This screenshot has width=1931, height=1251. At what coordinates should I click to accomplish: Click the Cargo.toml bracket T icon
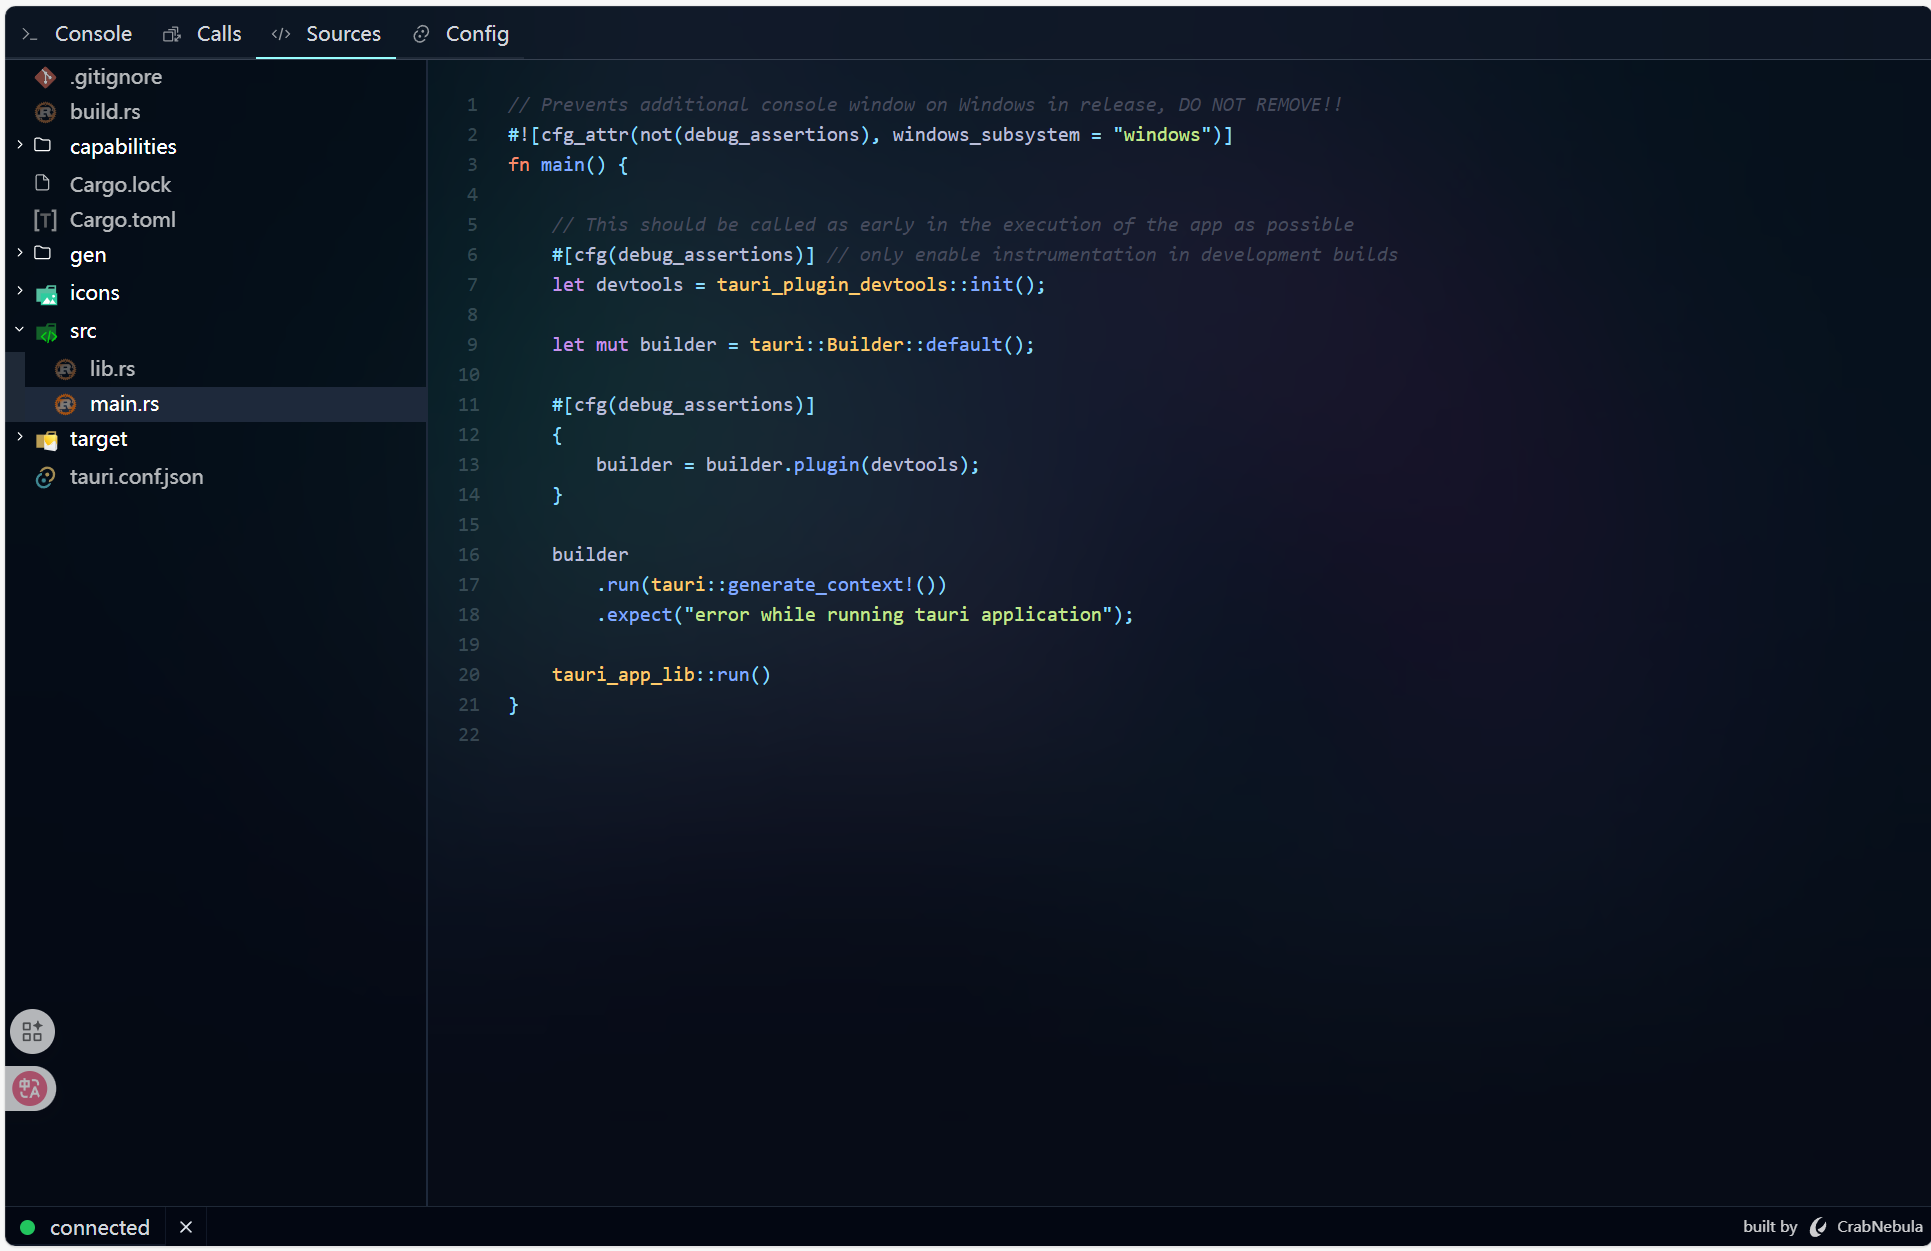tap(45, 220)
